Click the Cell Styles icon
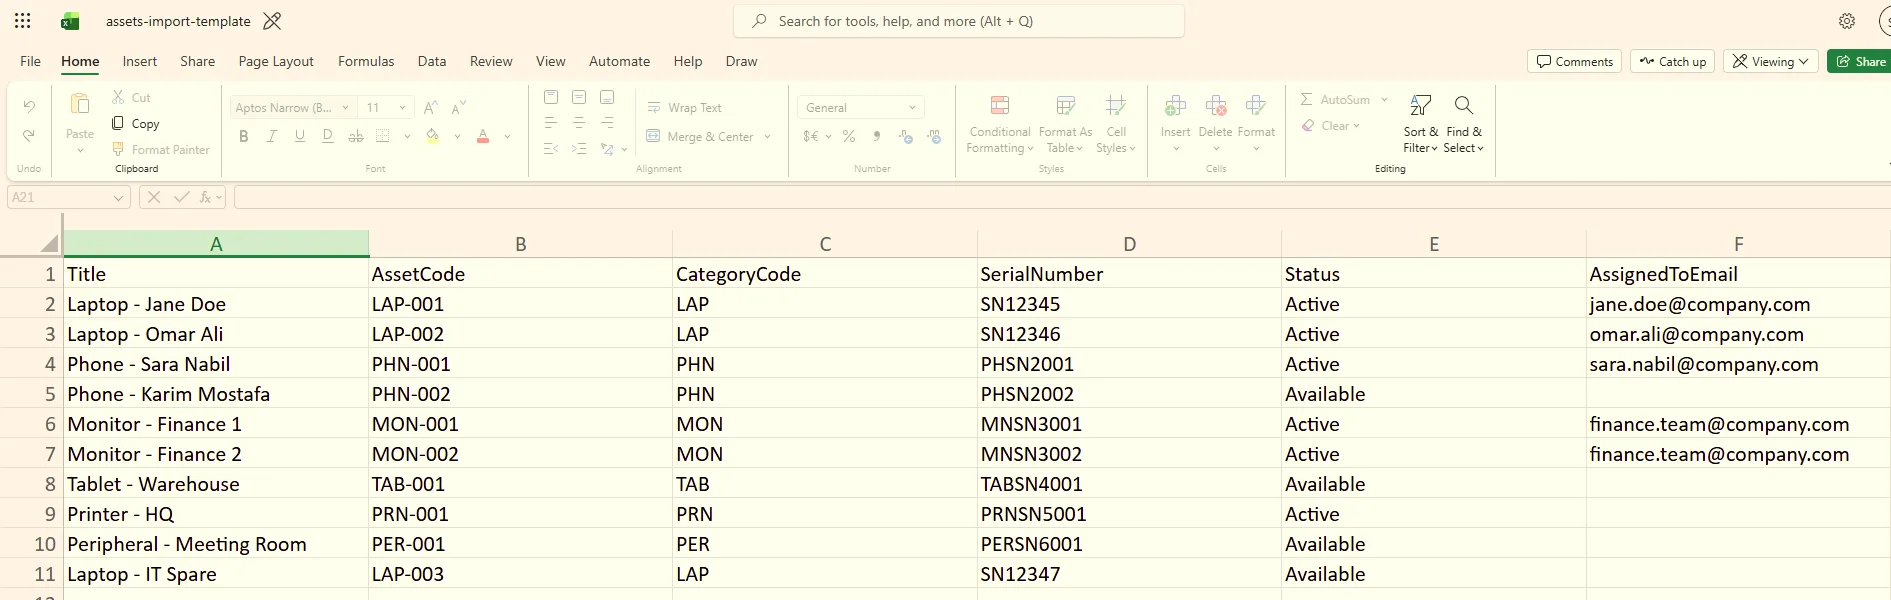The height and width of the screenshot is (600, 1891). 1116,105
